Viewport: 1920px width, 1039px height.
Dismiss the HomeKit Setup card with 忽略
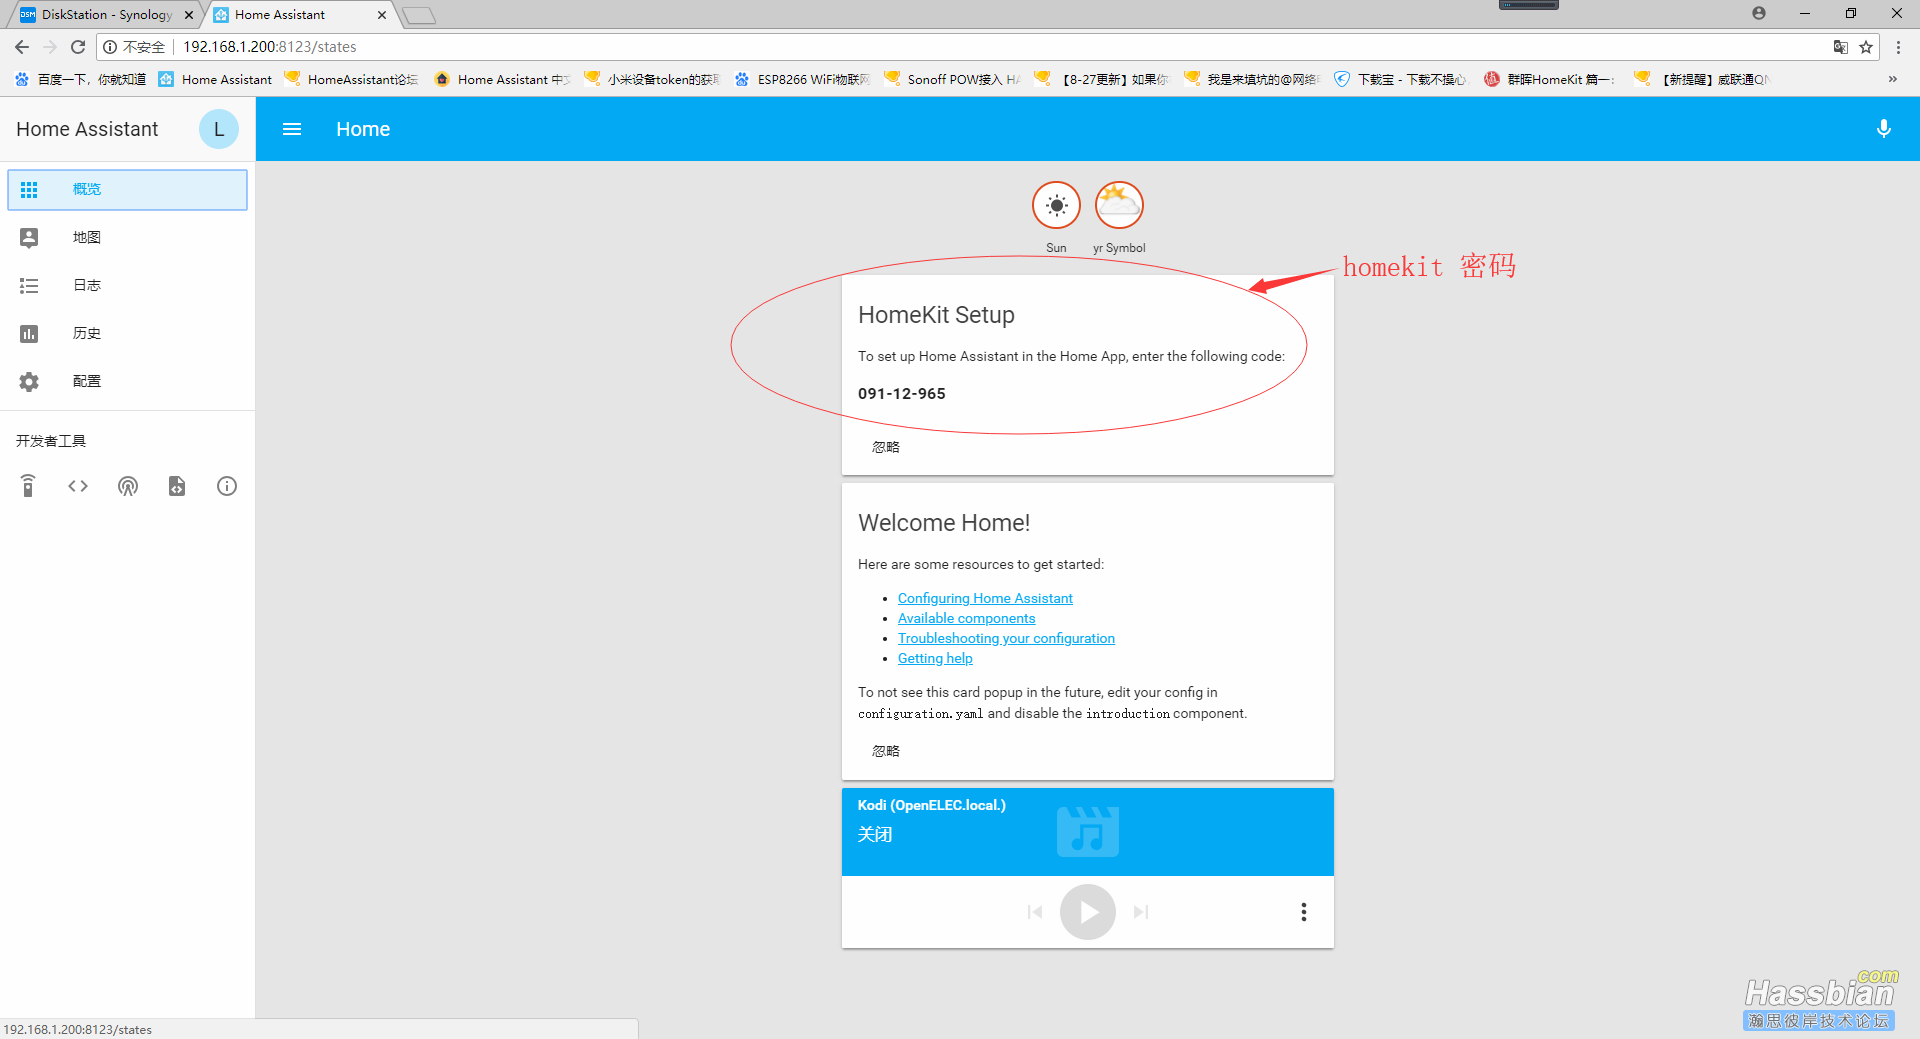[x=886, y=447]
